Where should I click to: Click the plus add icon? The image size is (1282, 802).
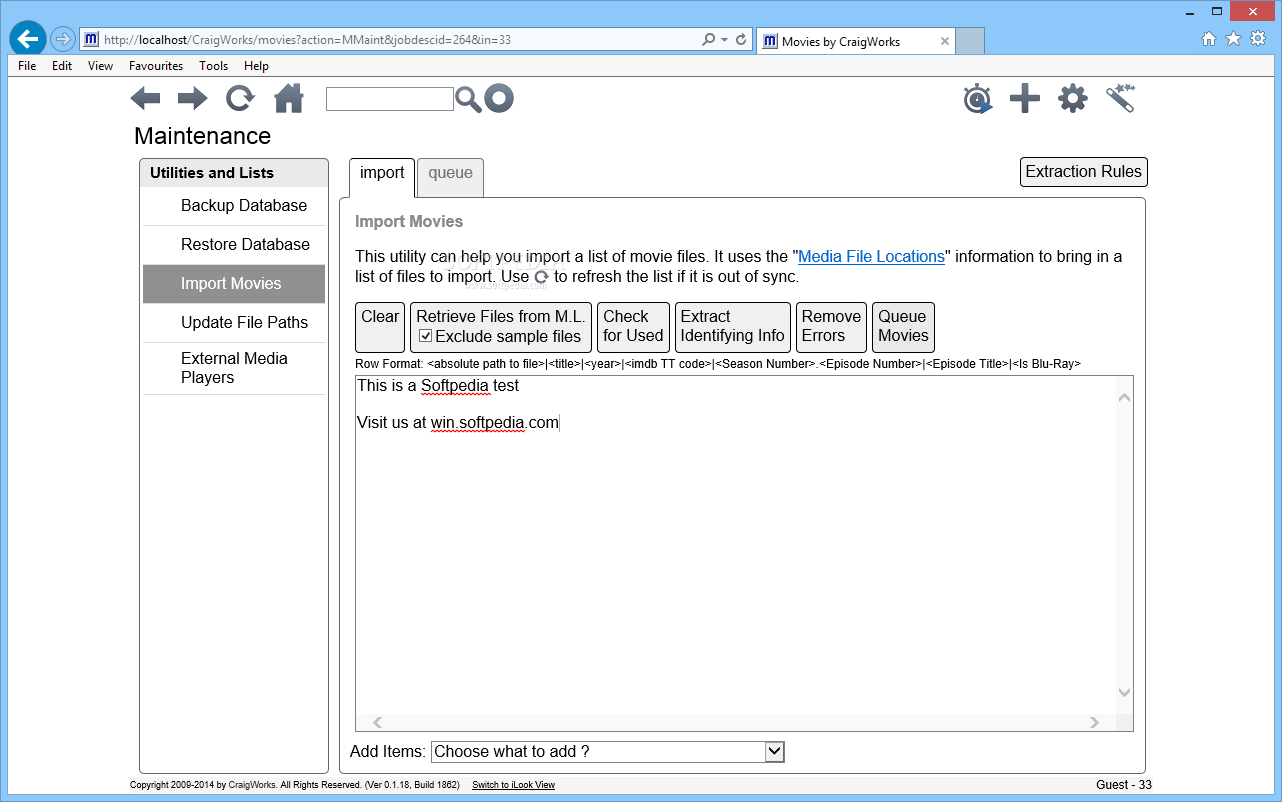pyautogui.click(x=1025, y=98)
